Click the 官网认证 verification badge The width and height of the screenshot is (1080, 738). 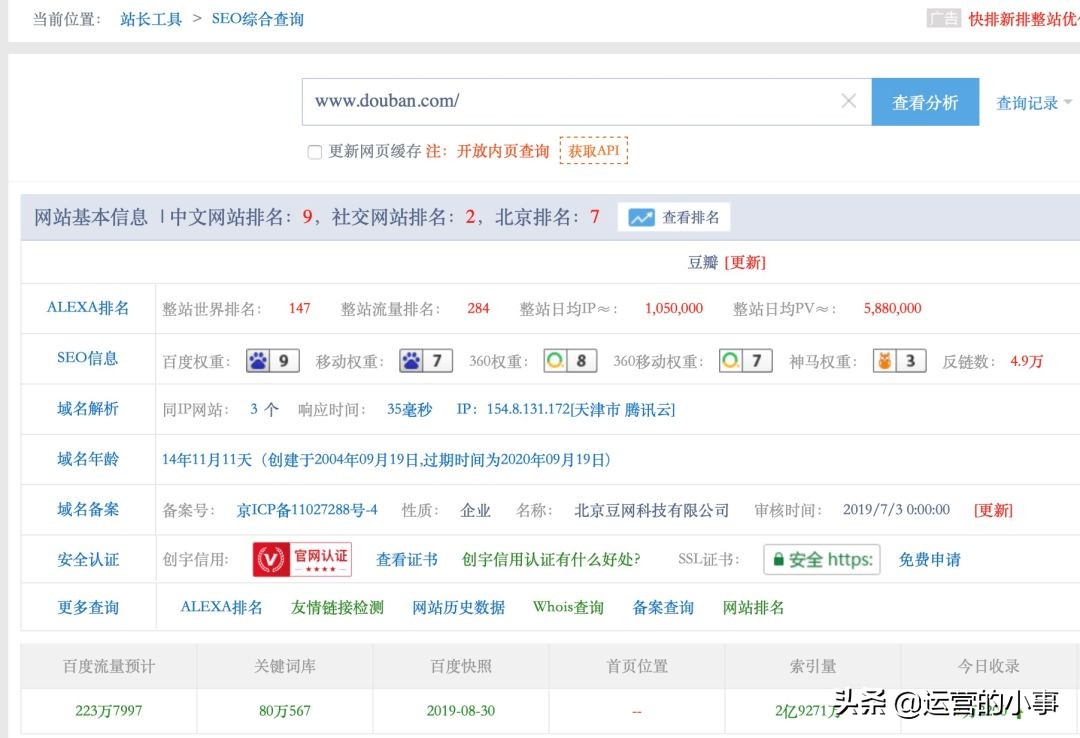tap(301, 559)
